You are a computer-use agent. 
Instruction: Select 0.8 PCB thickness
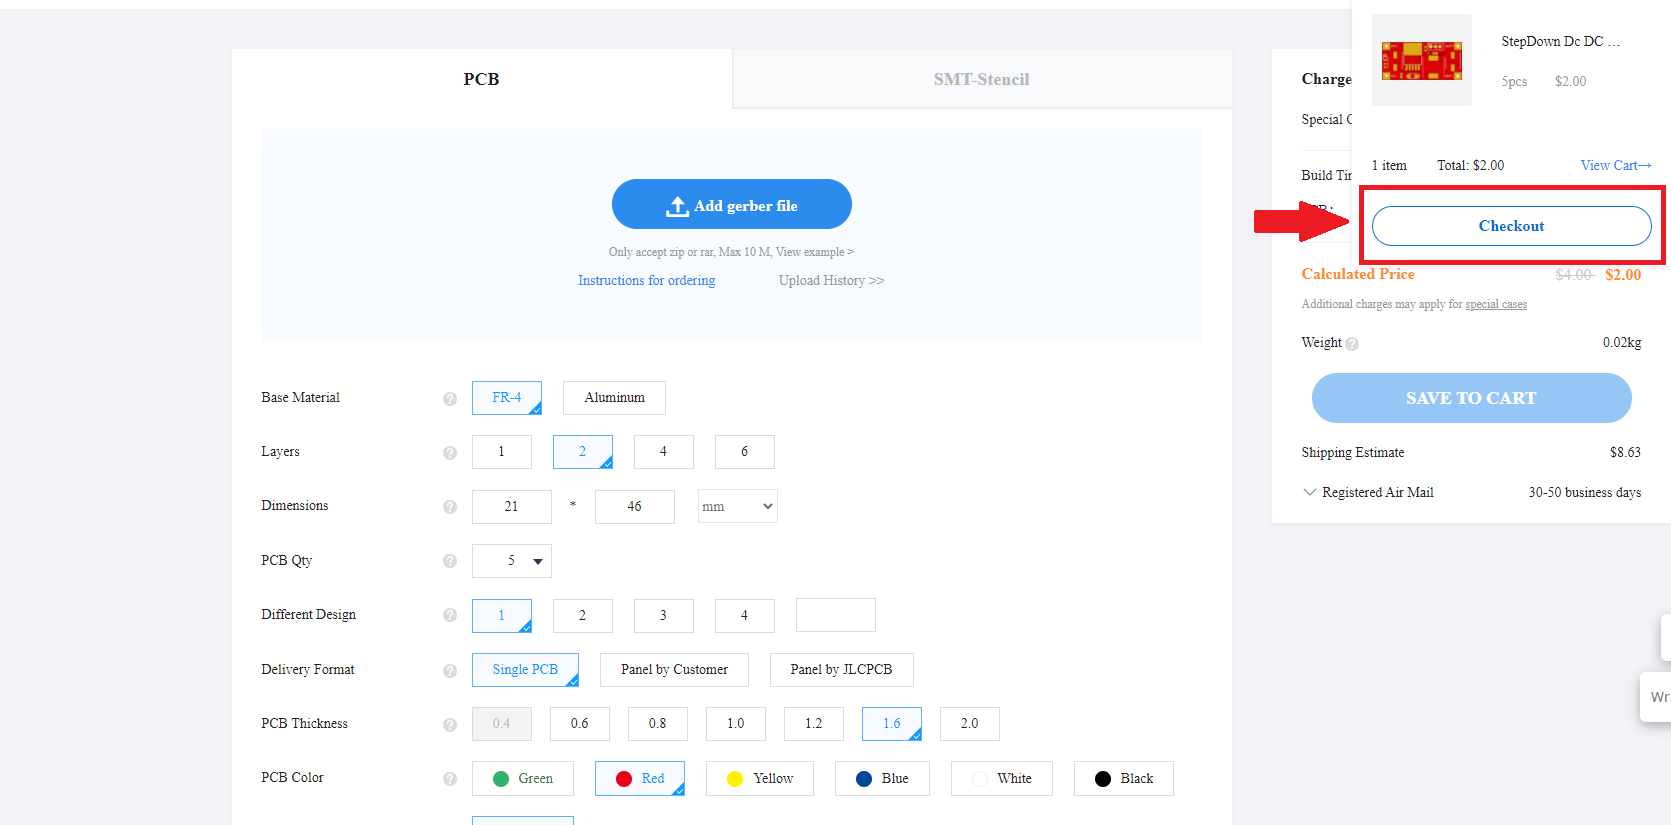pos(658,724)
